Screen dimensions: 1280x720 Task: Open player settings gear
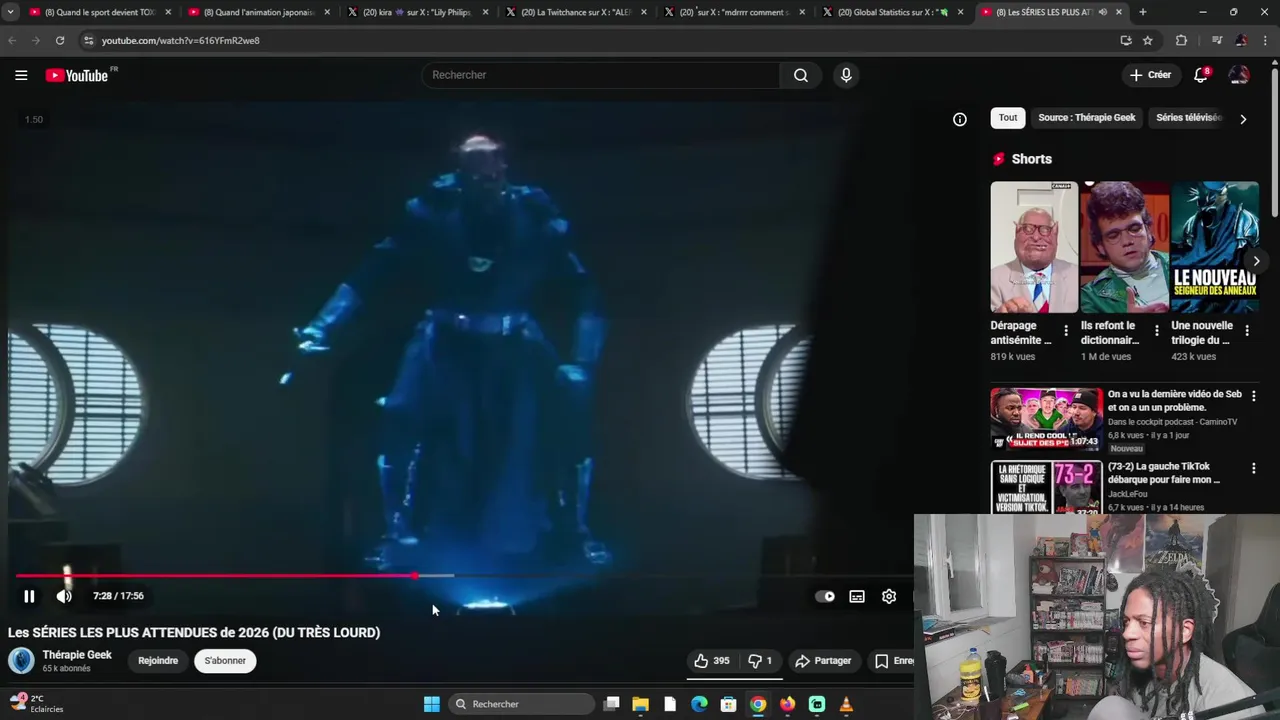click(889, 596)
